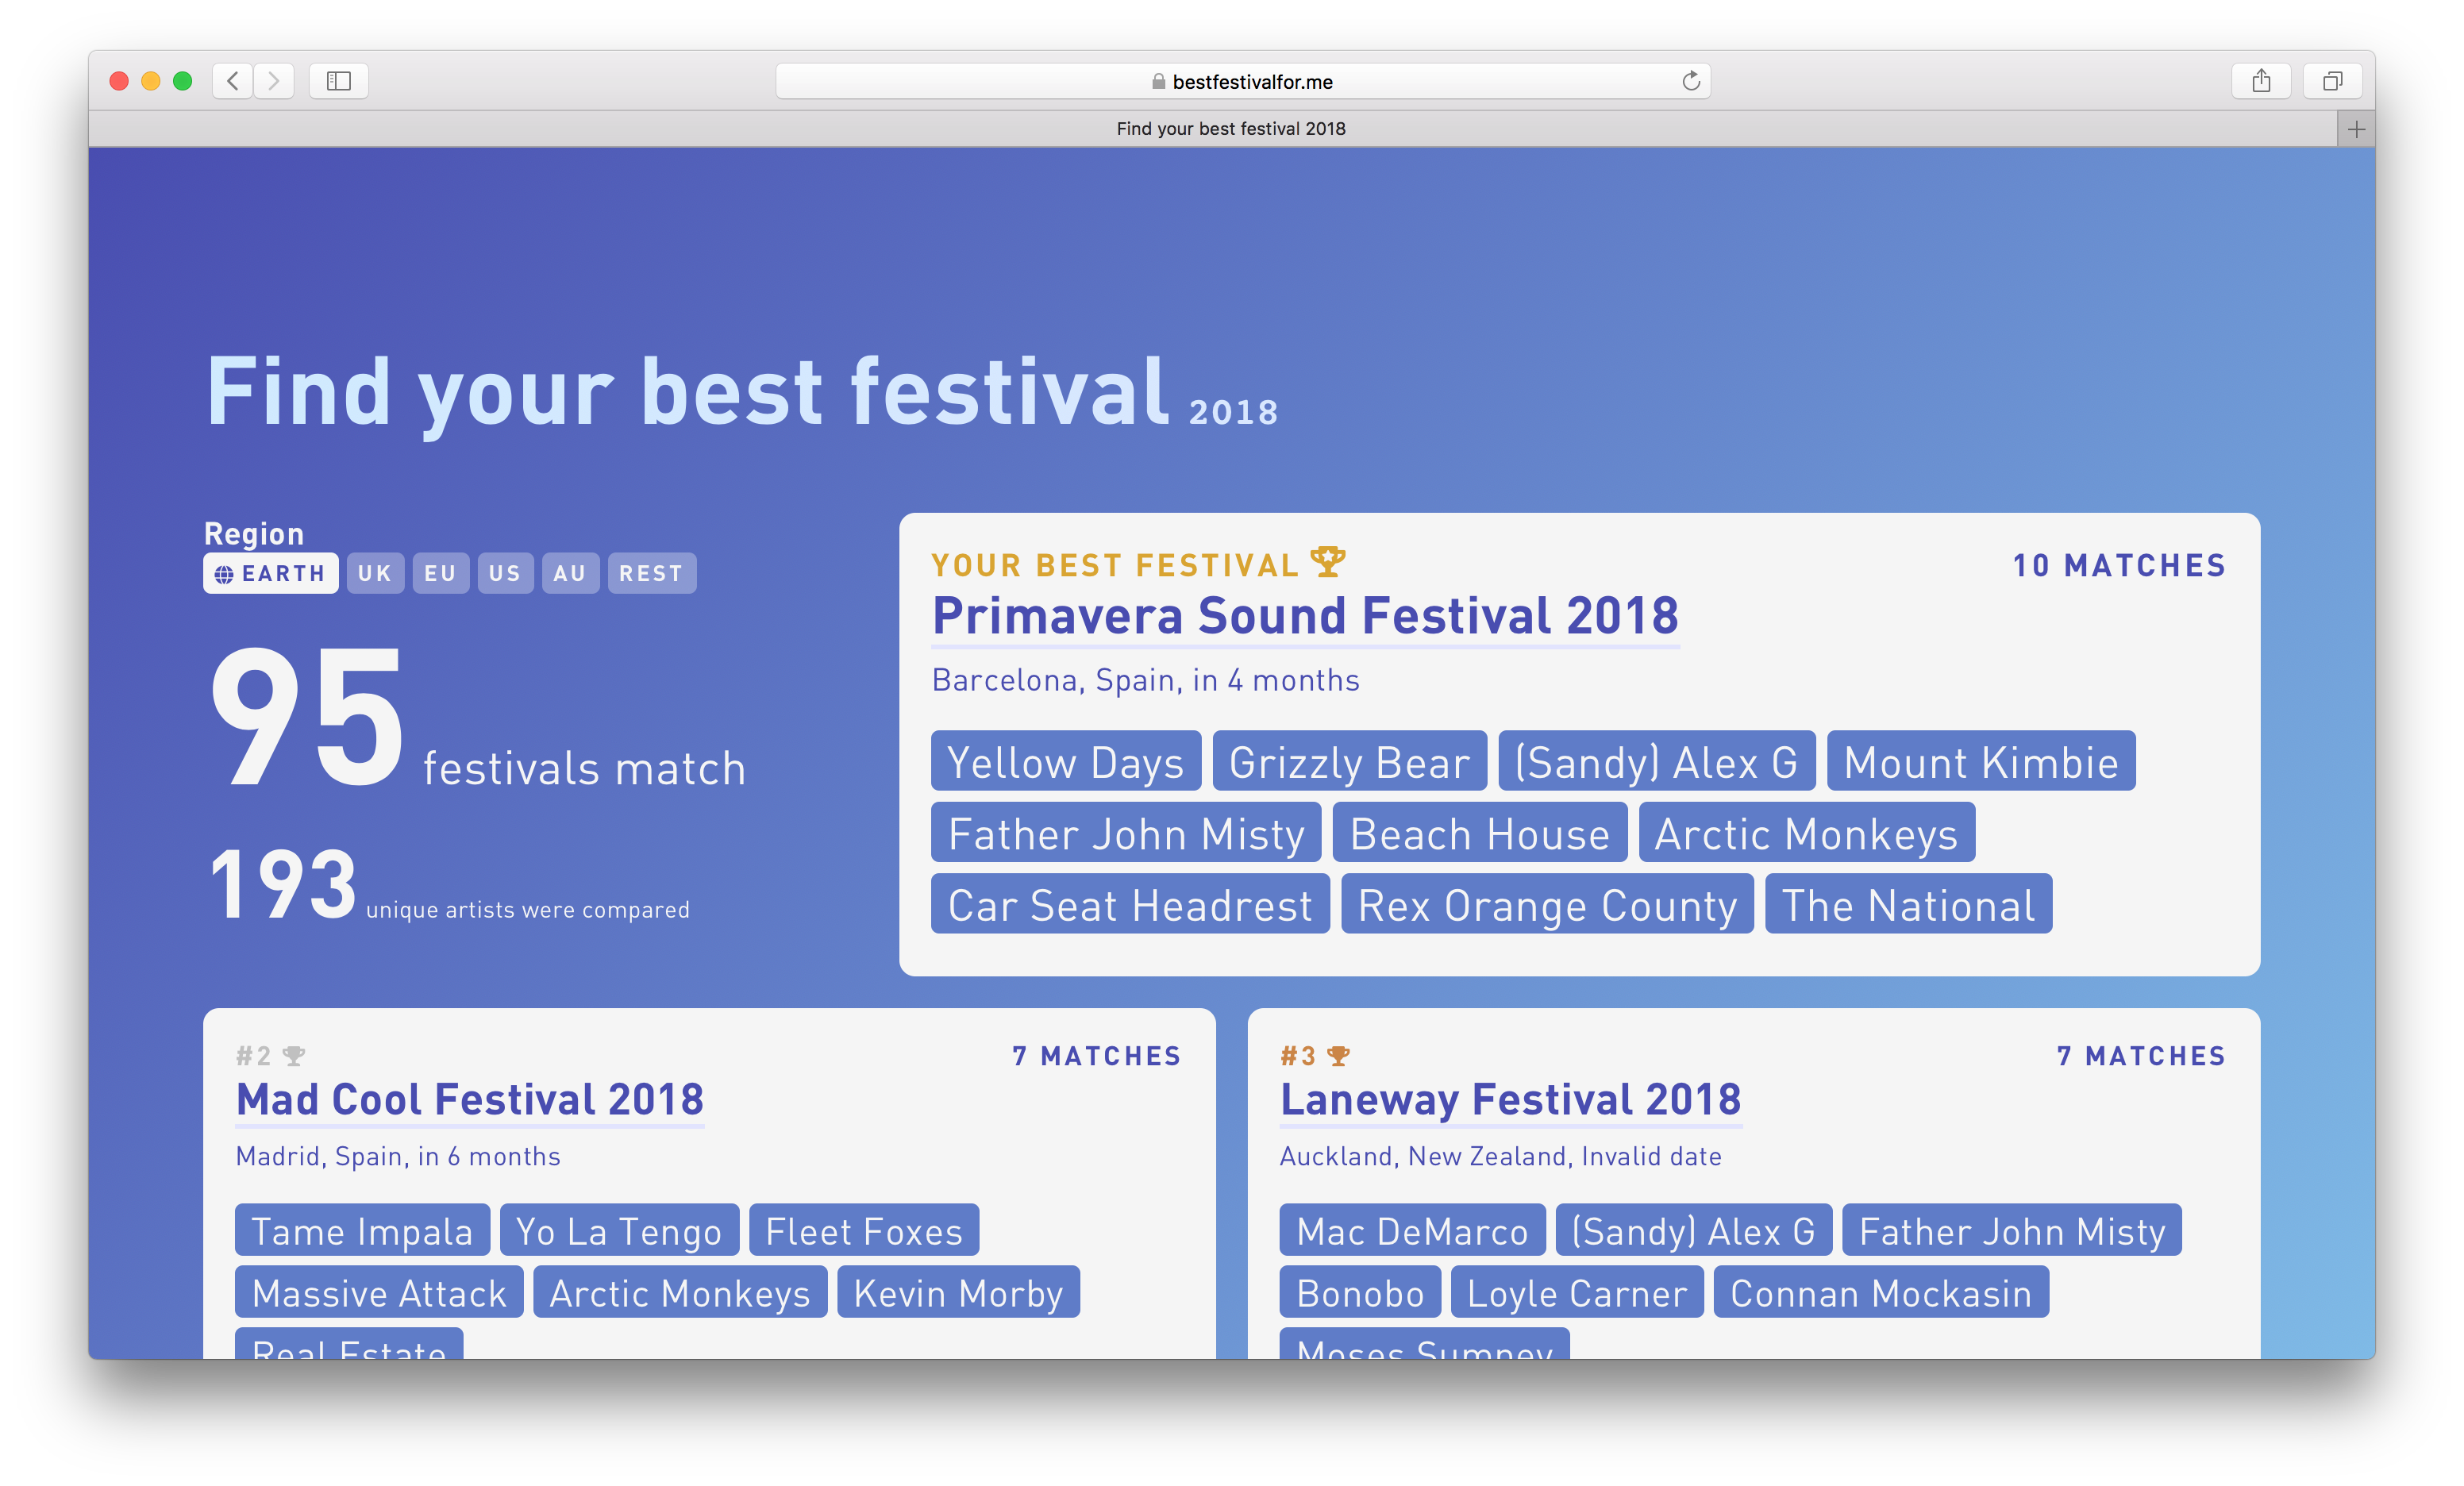Screen dimensions: 2464x1486
Task: Click Father John Misty tag under Primavera
Action: tap(1126, 832)
